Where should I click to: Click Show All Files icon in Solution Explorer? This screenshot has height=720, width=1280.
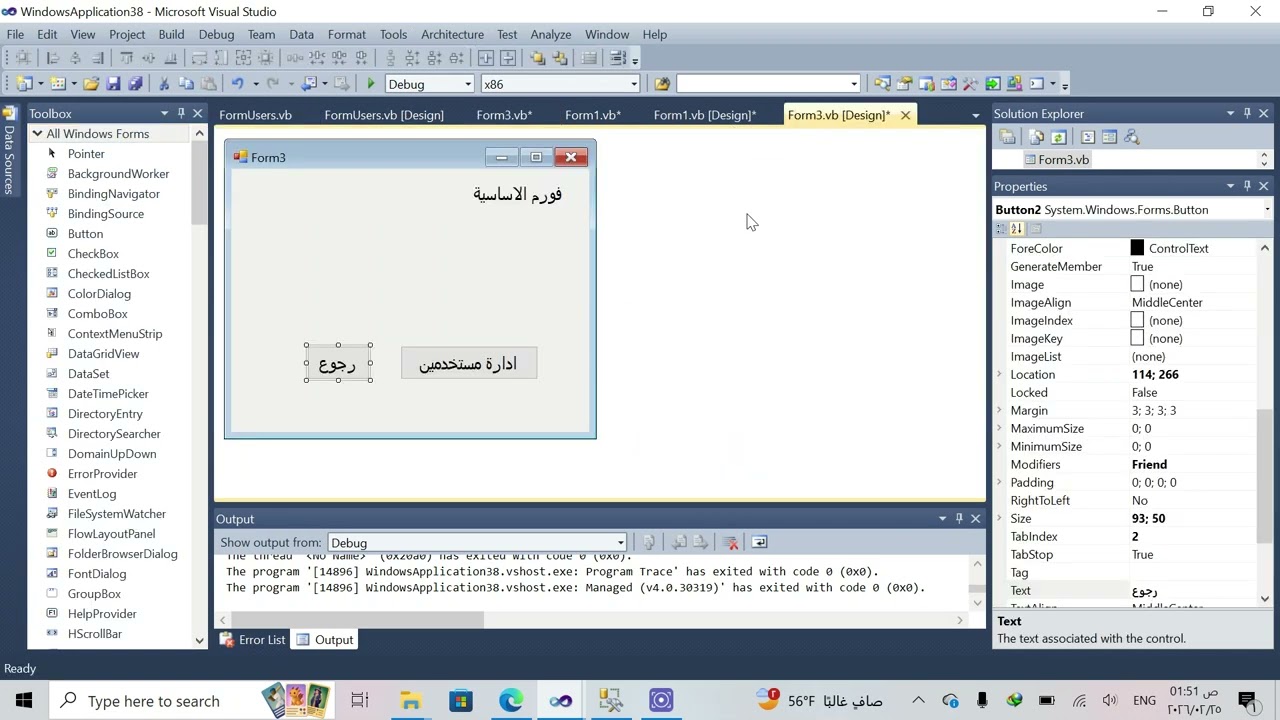1036,137
